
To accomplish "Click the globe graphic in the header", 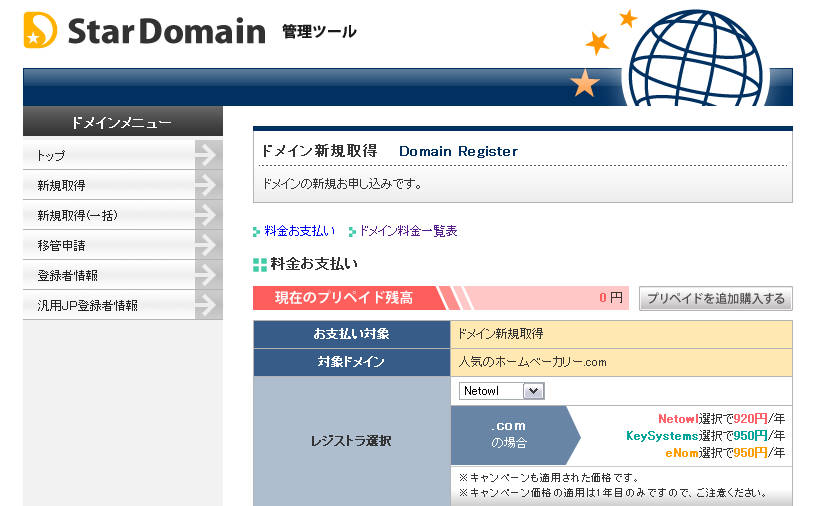I will (695, 58).
